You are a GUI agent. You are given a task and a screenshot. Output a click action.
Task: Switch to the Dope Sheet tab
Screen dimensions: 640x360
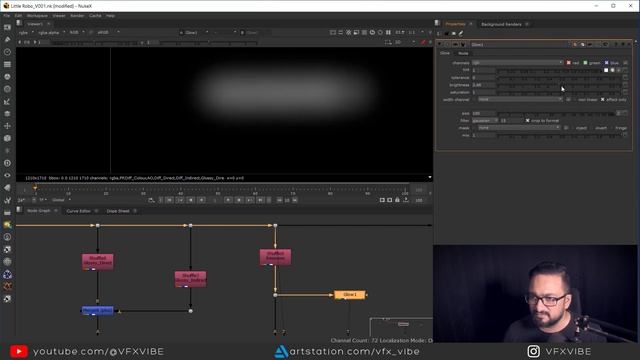[x=118, y=211]
